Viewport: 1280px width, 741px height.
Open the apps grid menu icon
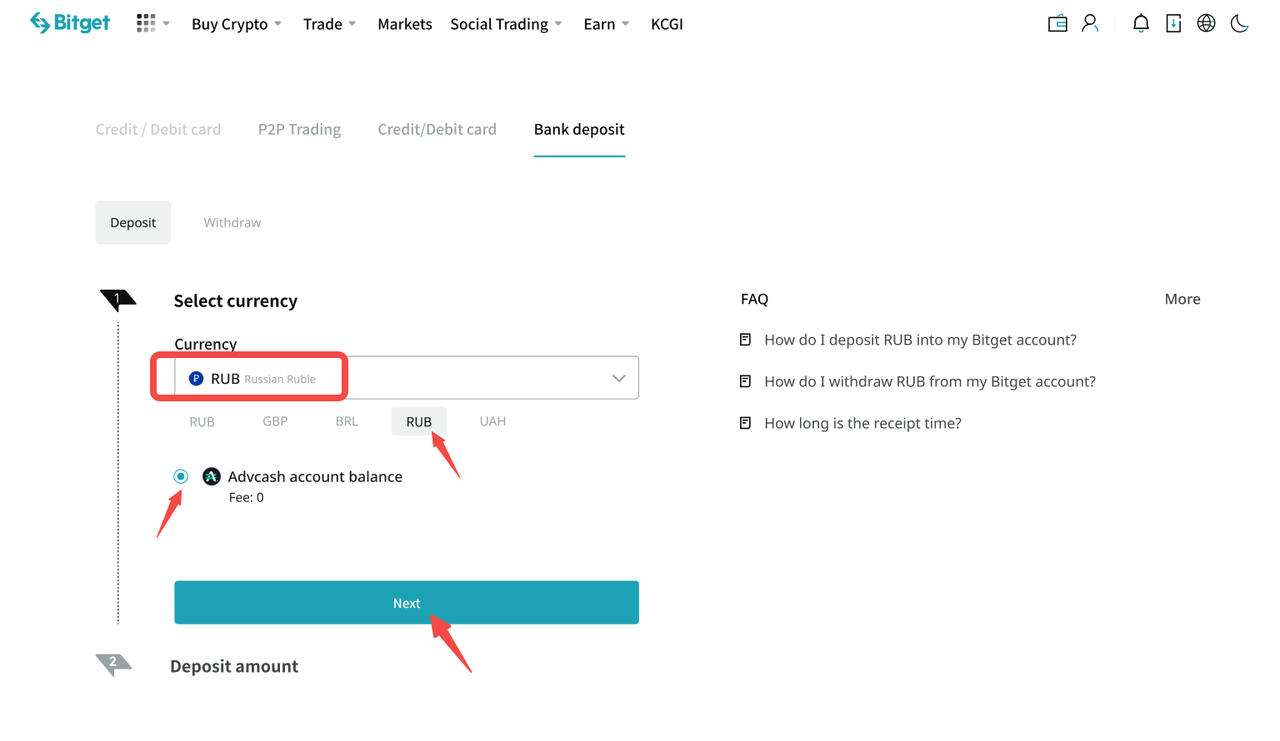(x=146, y=23)
